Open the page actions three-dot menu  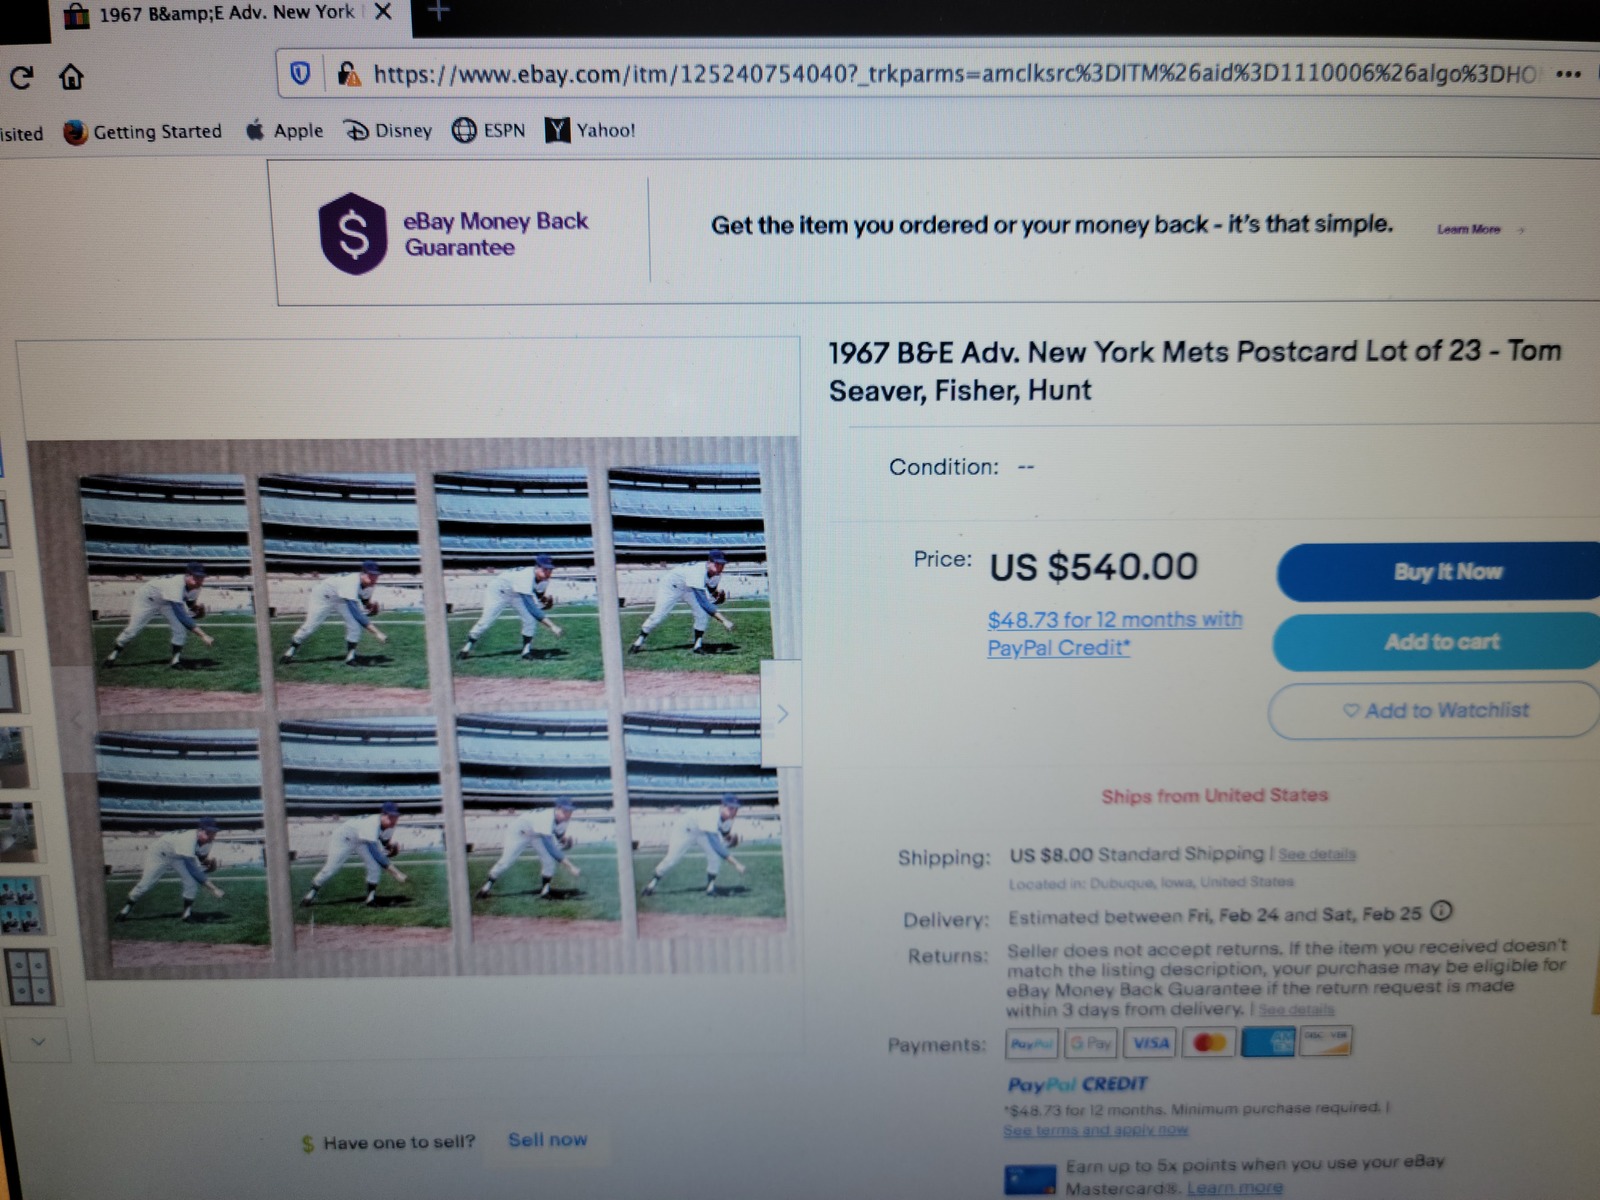(1569, 74)
